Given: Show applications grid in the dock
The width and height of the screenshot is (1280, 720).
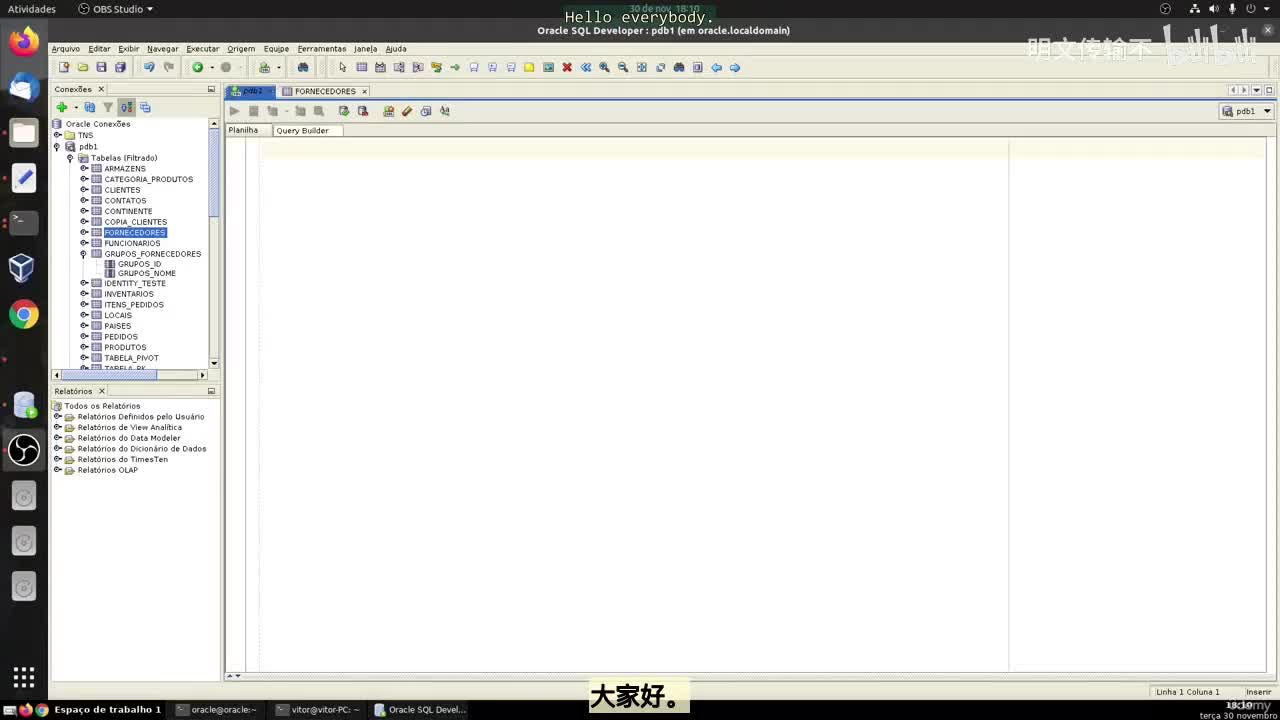Looking at the screenshot, I should click(x=24, y=677).
